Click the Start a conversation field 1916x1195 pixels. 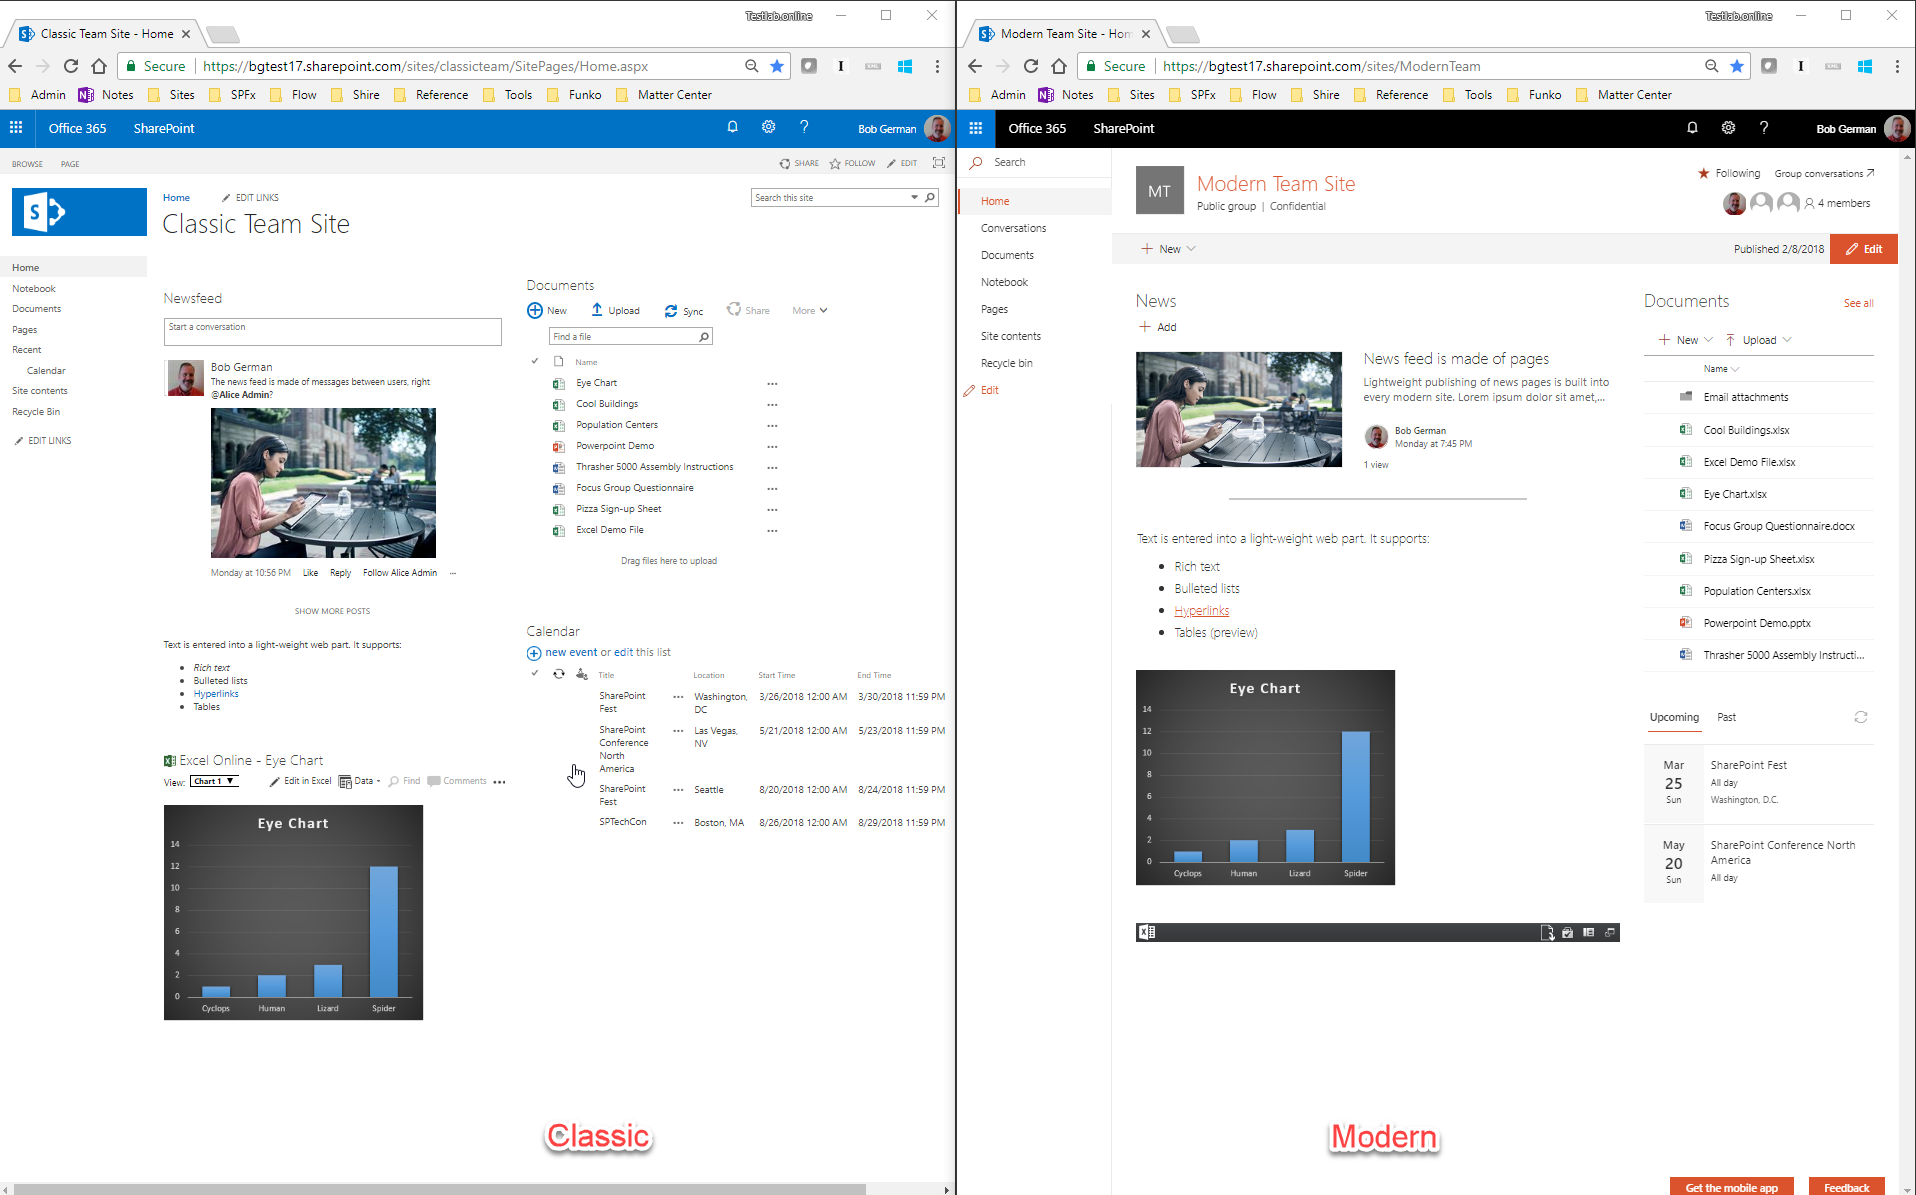click(332, 331)
